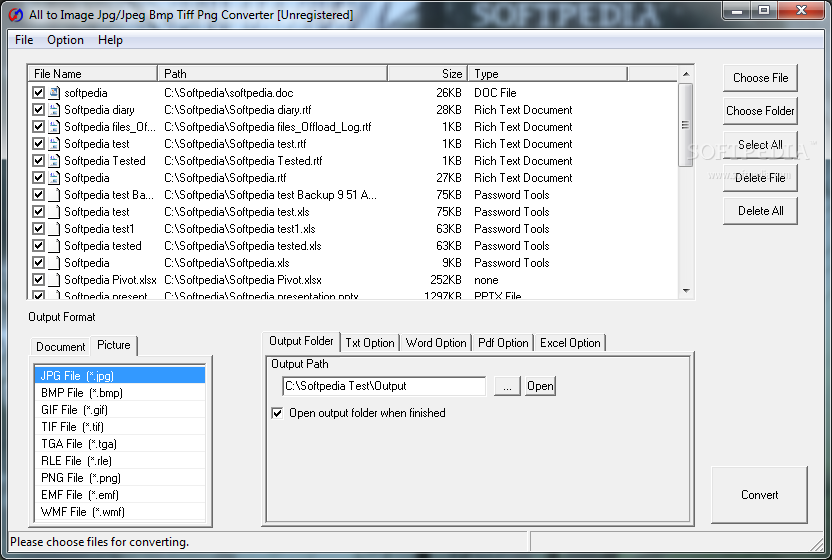832x560 pixels.
Task: Click the Softpedia test1 xls file icon
Action: [x=54, y=229]
